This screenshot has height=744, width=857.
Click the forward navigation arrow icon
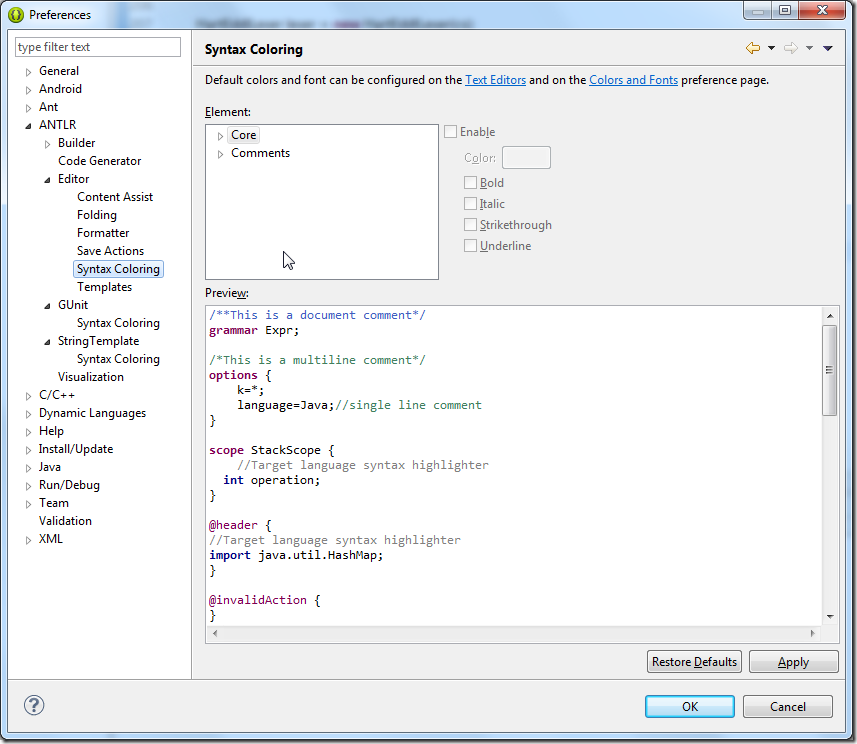(790, 48)
